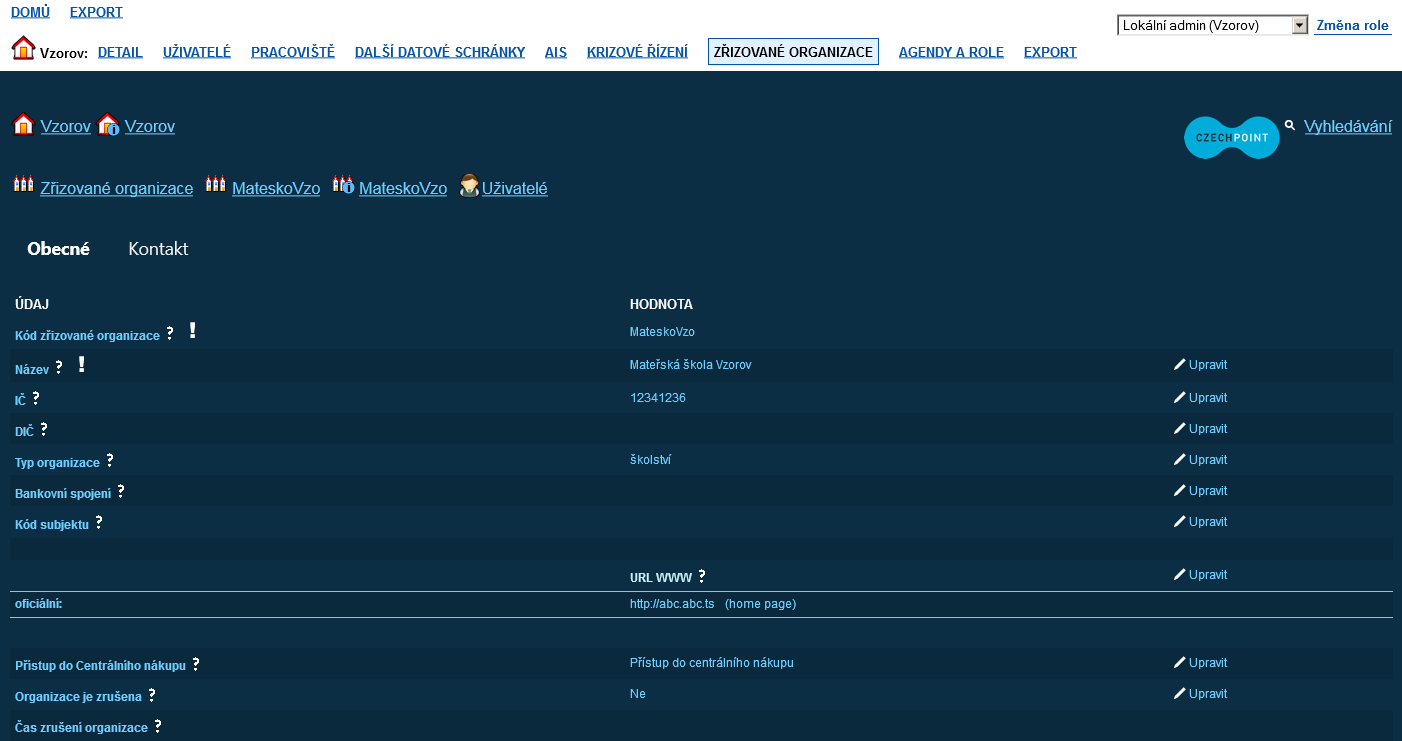Open DALŠÍ DATOVÉ SCHRÁNKY menu item
Viewport: 1402px width, 741px height.
pyautogui.click(x=440, y=52)
